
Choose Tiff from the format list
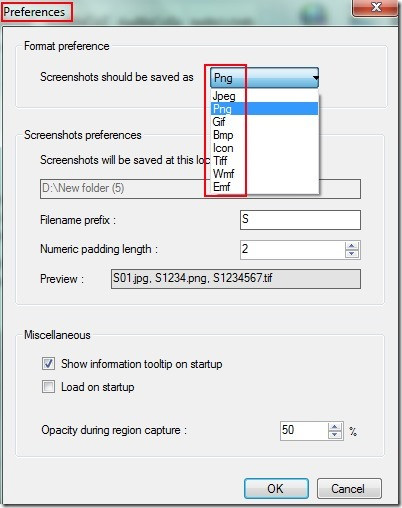coord(264,161)
